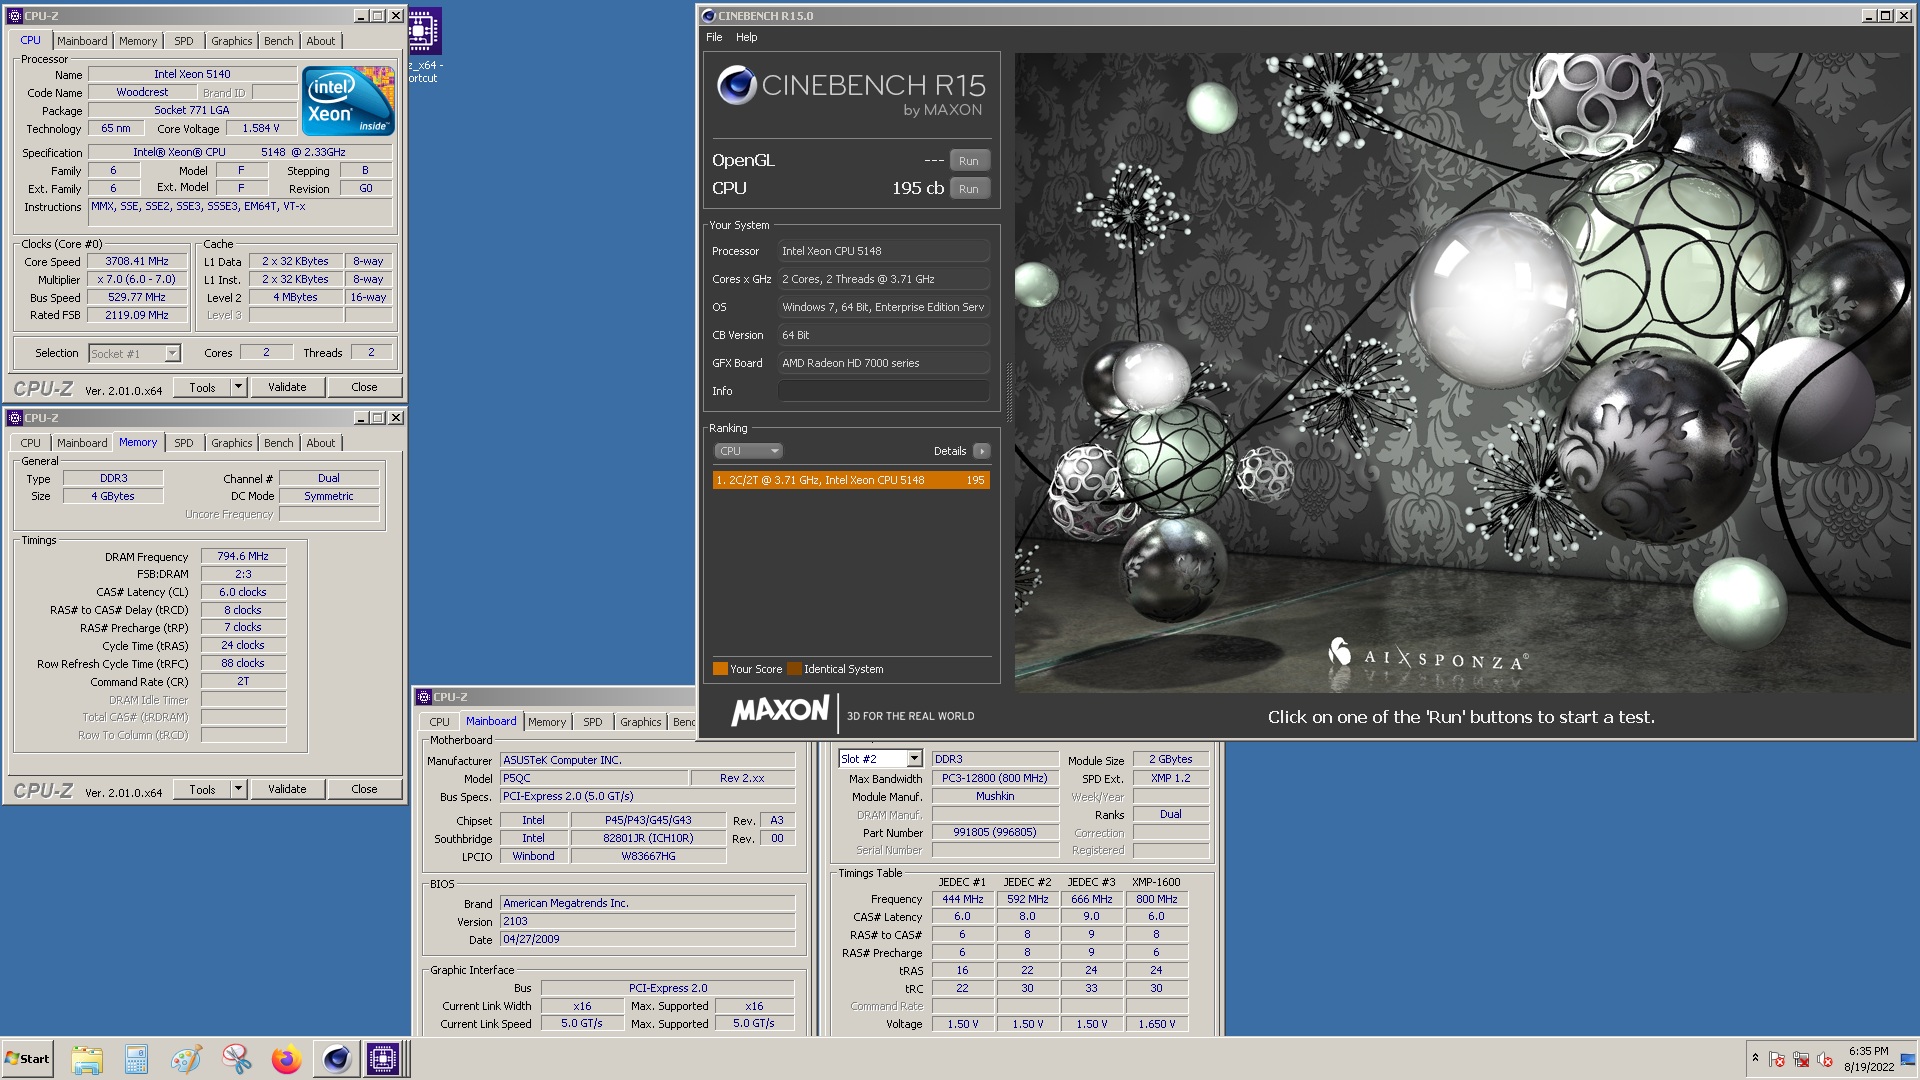1920x1080 pixels.
Task: Click the AMD Radeon HD 7000 series field
Action: pyautogui.click(x=884, y=363)
